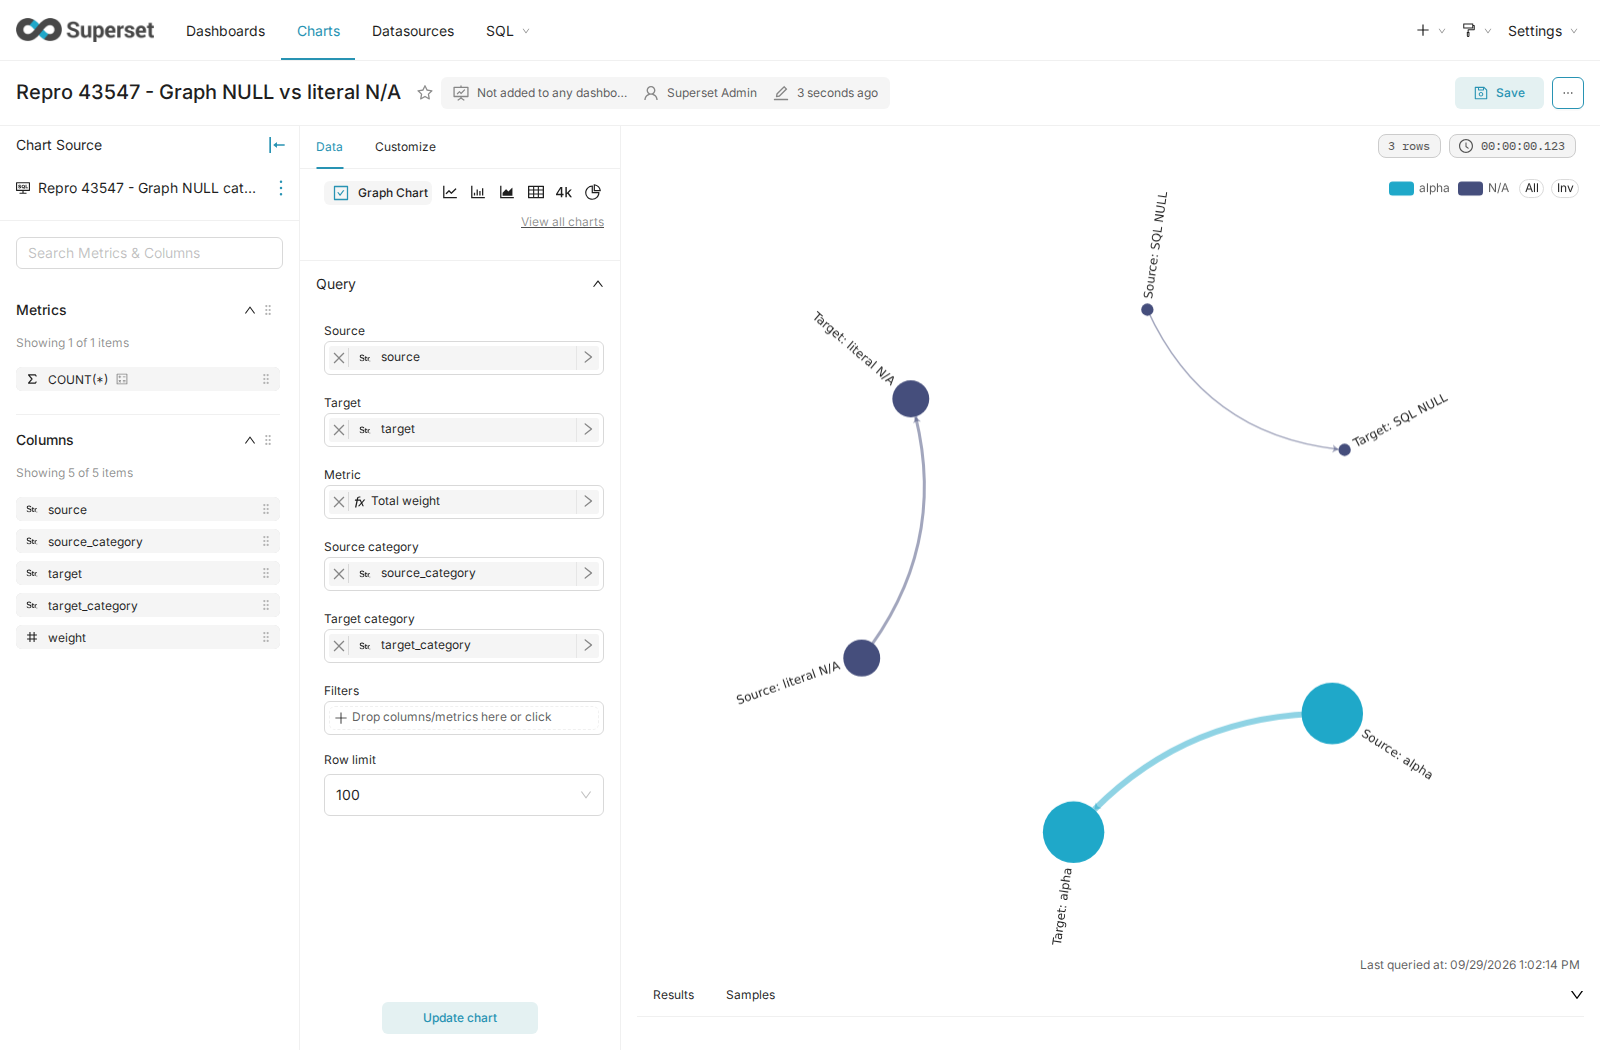Collapse the Metrics section
Viewport: 1600px width, 1050px height.
(250, 310)
